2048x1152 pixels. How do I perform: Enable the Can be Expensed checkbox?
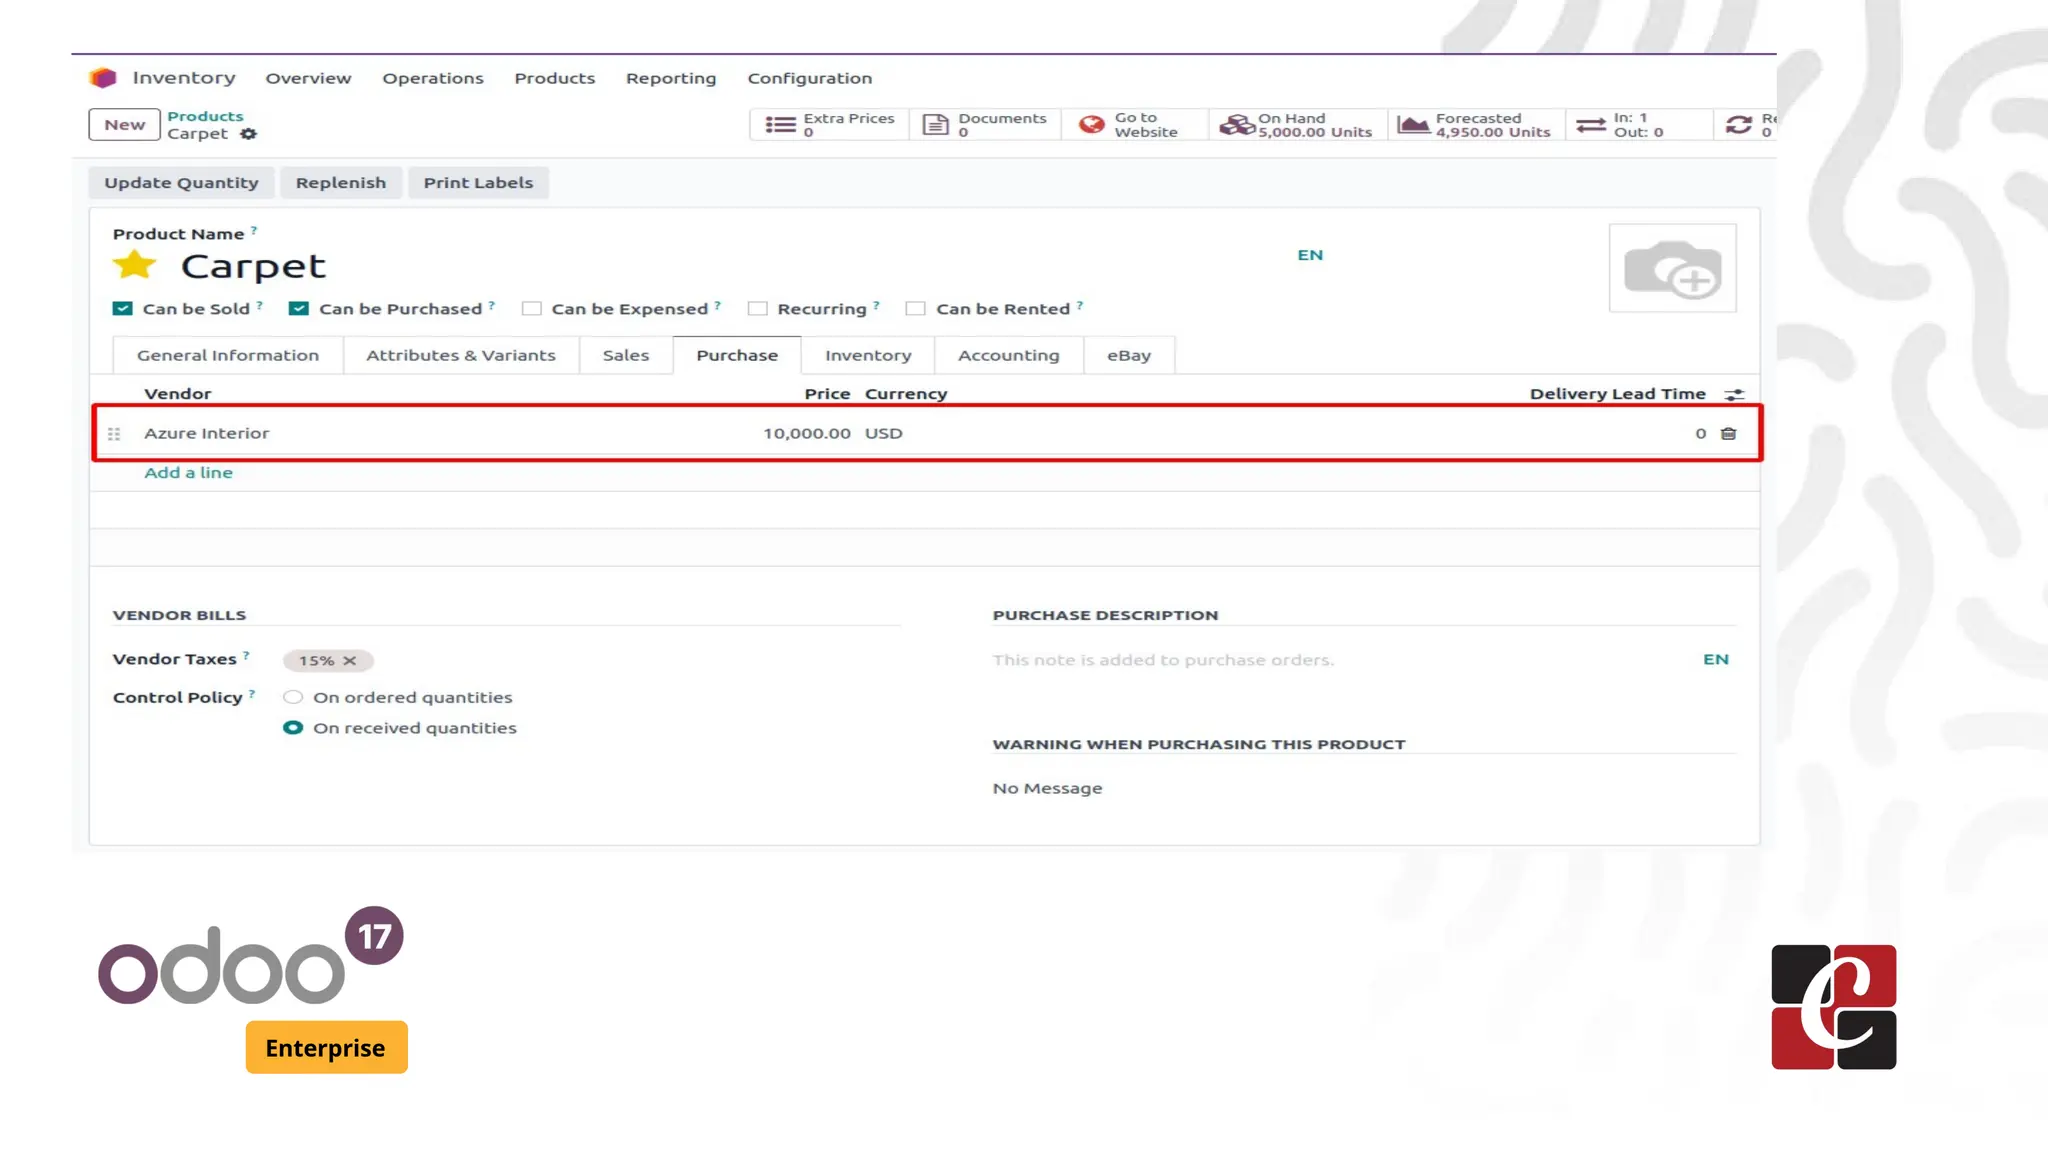[532, 309]
